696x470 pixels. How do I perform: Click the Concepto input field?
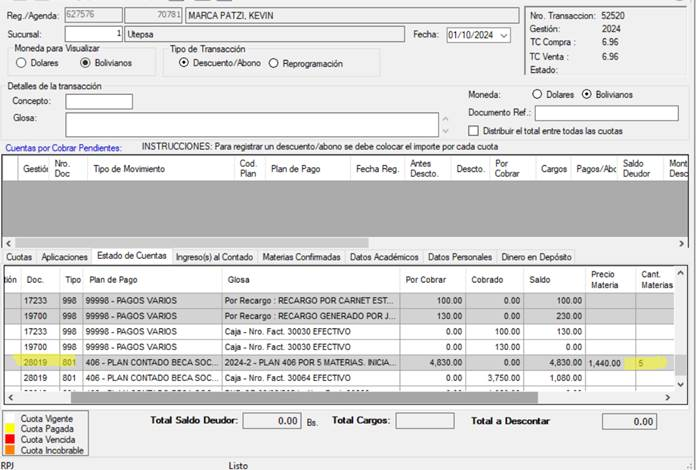click(x=99, y=102)
